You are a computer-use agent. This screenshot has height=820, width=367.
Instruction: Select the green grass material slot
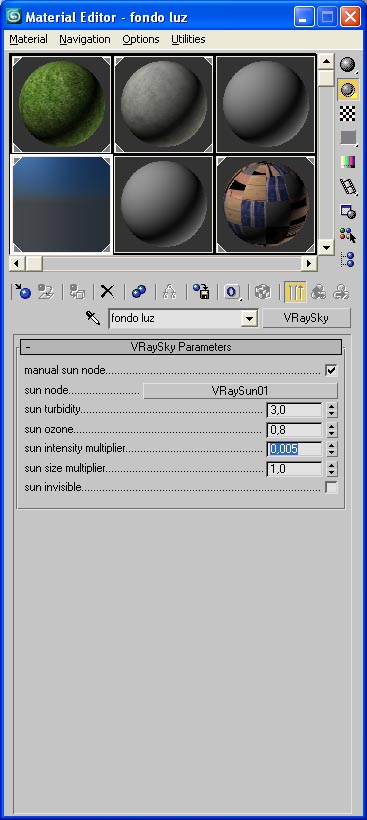(x=62, y=104)
